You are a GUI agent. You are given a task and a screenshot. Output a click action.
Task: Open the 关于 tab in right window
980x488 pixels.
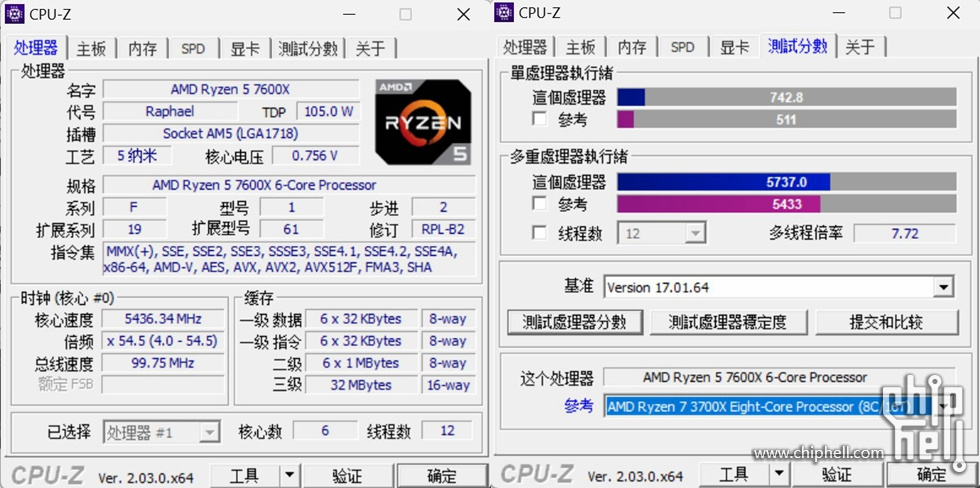861,47
